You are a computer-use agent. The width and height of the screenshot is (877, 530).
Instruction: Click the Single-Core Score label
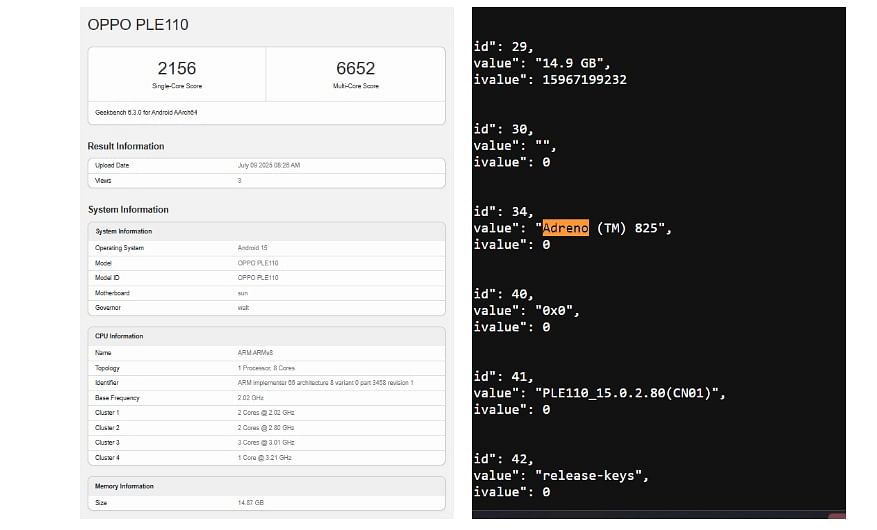[x=177, y=86]
